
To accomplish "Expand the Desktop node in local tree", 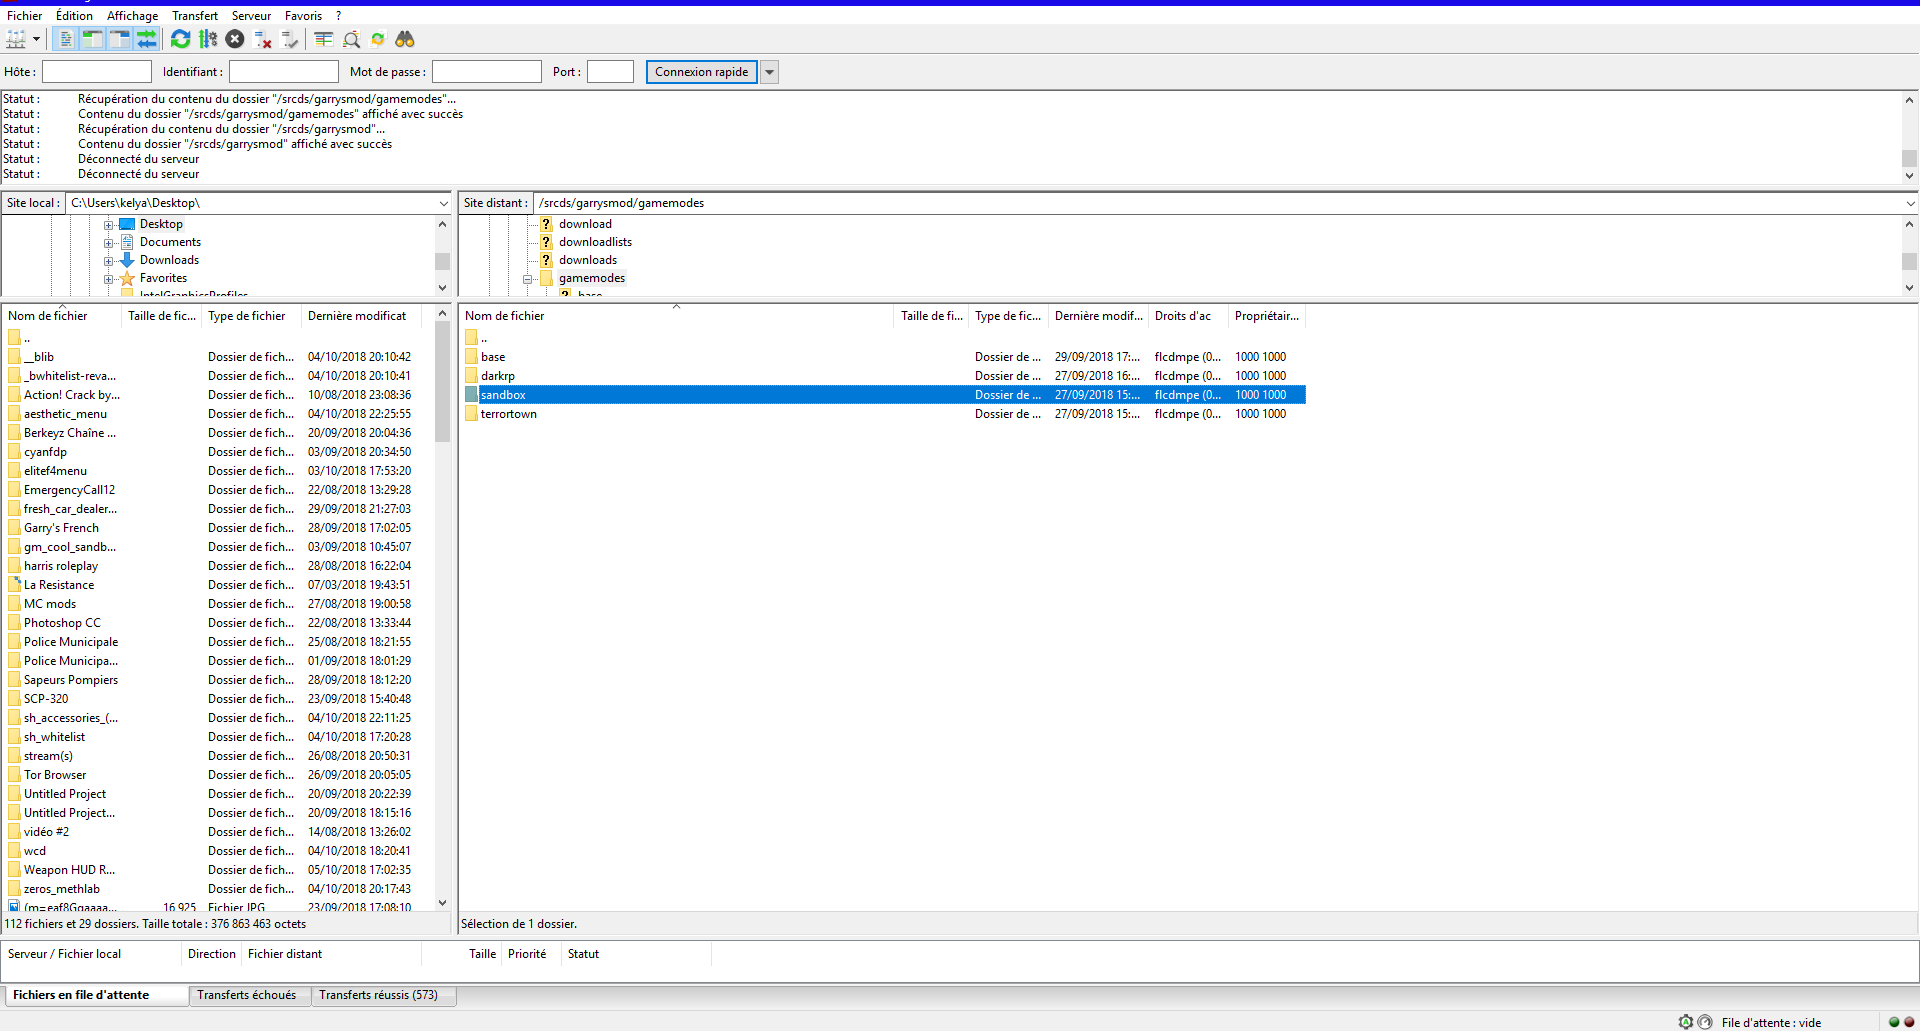I will (108, 225).
